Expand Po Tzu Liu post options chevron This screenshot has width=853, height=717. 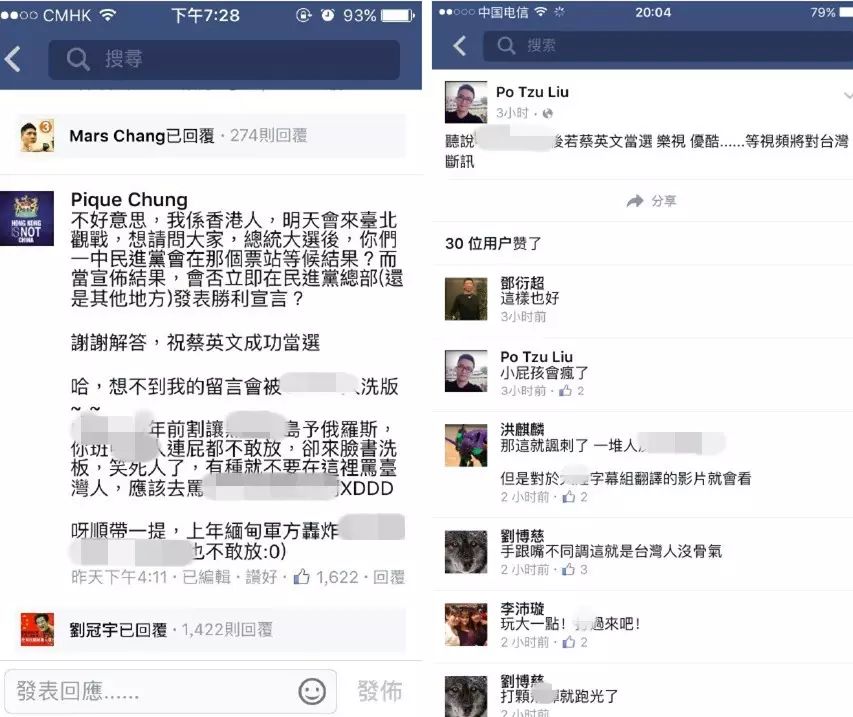(848, 95)
